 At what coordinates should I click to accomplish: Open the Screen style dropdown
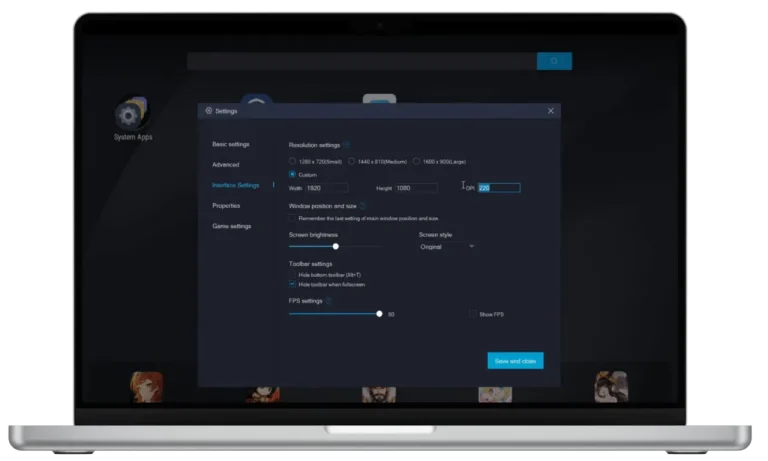[447, 247]
